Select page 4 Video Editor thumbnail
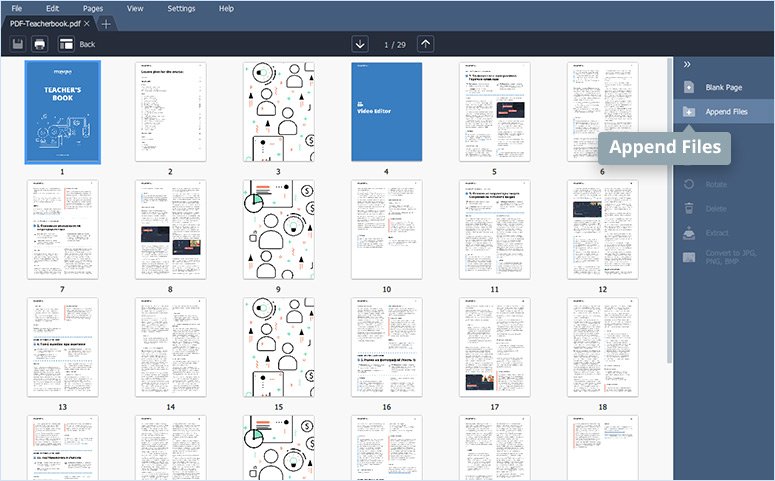The image size is (775, 481). (x=387, y=112)
